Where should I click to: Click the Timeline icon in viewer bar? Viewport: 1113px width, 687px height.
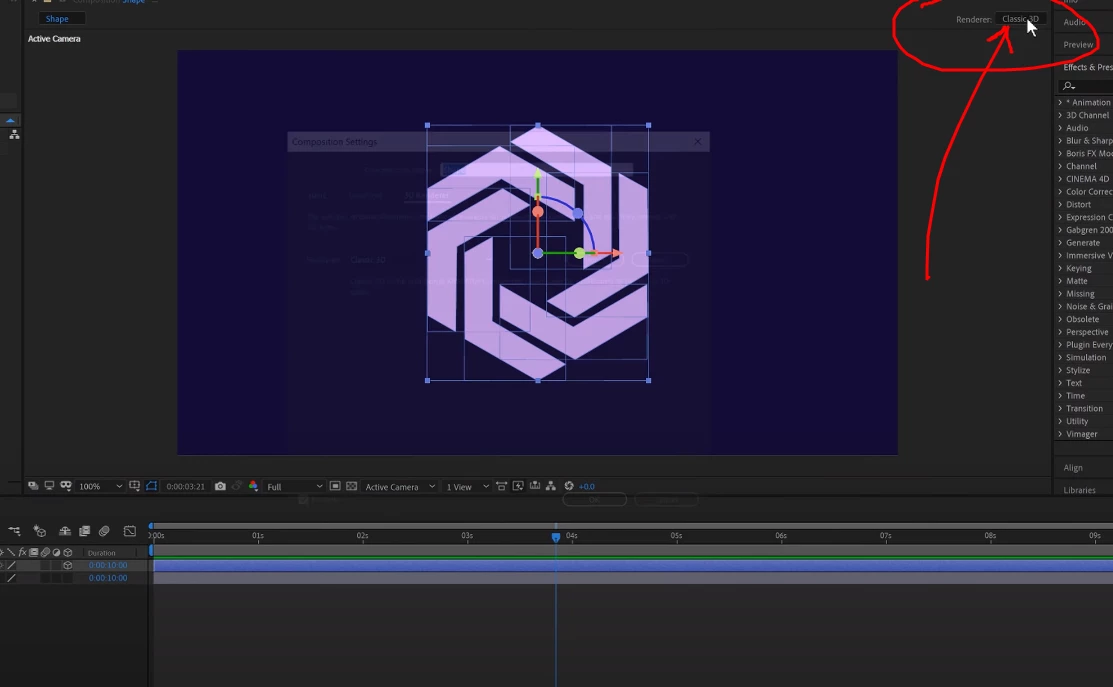click(x=534, y=486)
